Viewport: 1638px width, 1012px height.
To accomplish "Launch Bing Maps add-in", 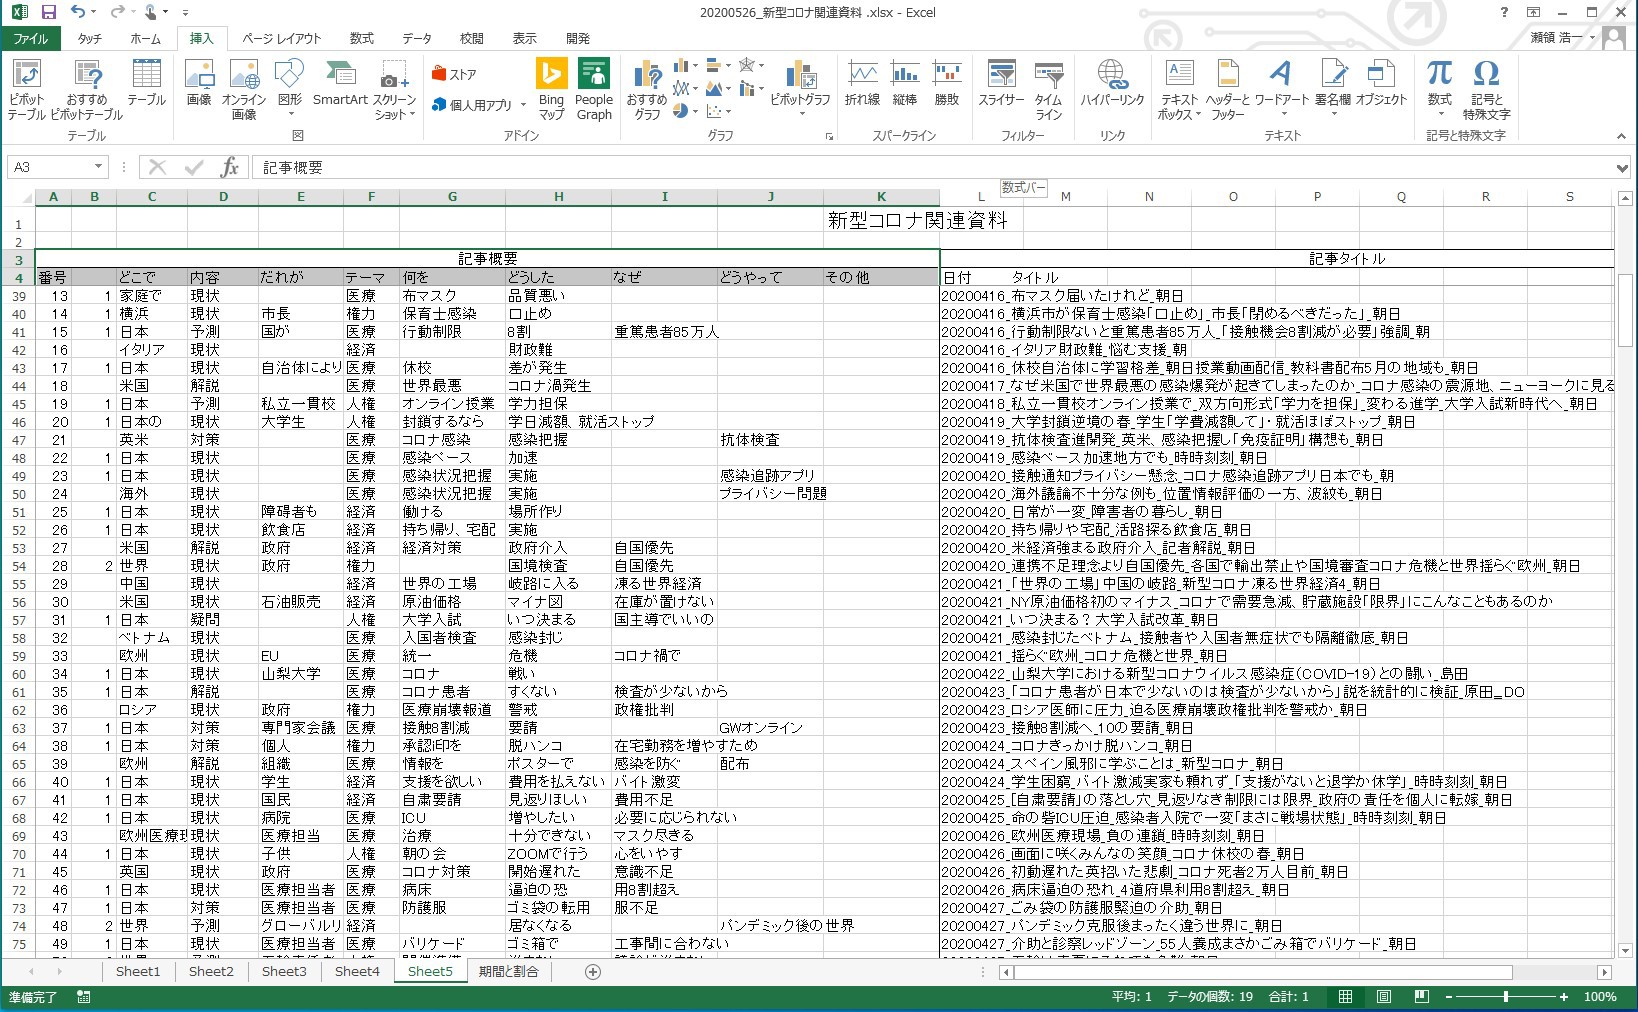I will (551, 90).
